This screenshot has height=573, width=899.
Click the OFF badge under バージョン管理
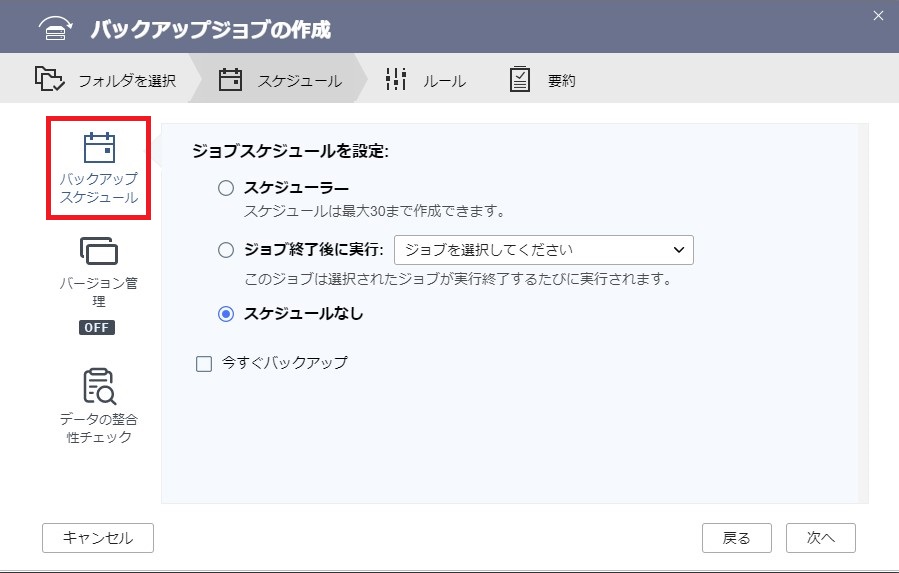point(97,328)
